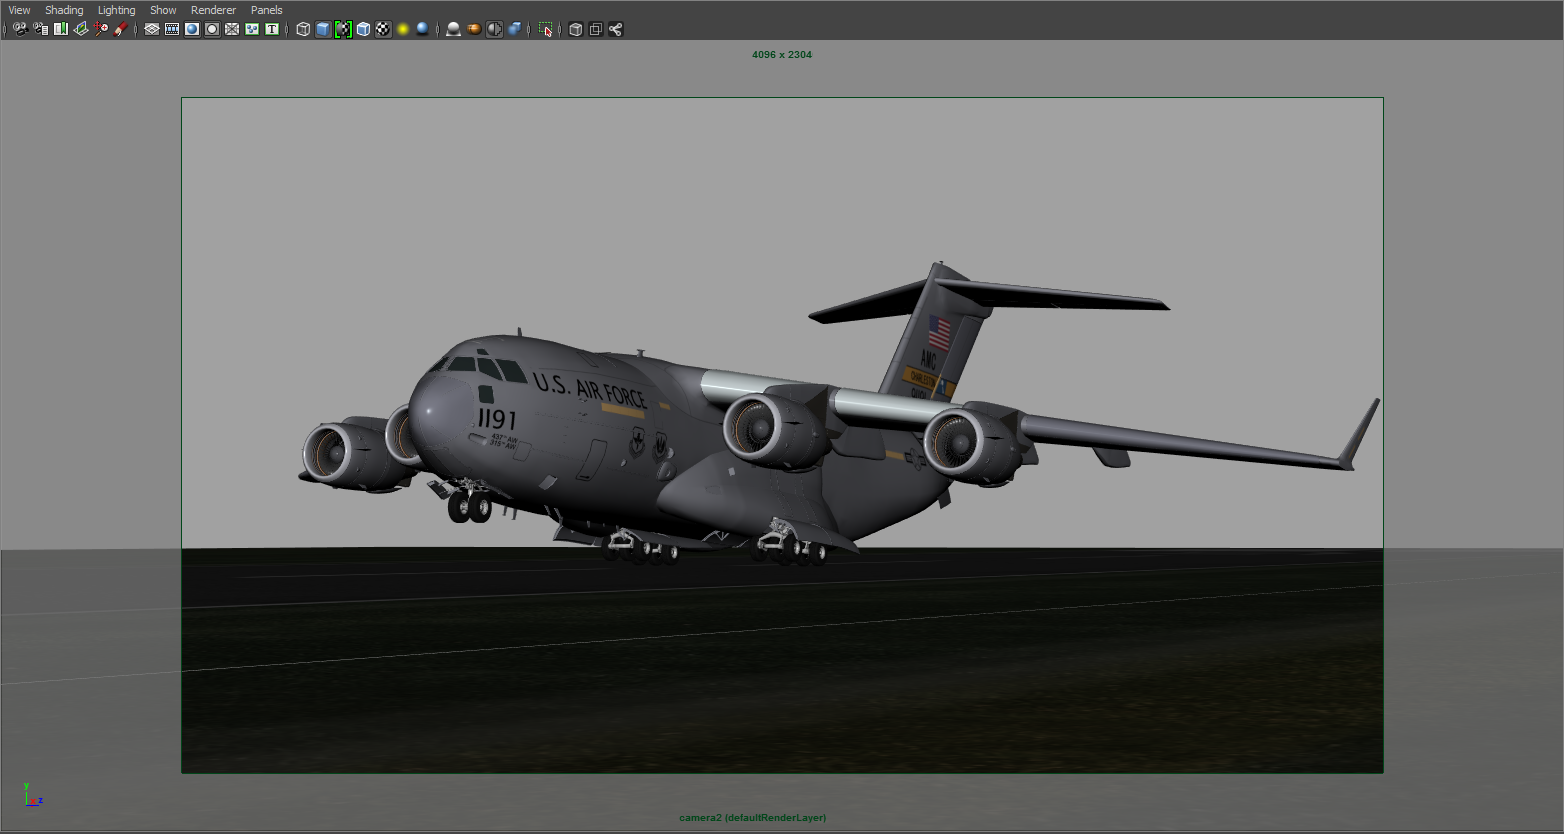
Task: Toggle the Film Gate display
Action: (172, 29)
